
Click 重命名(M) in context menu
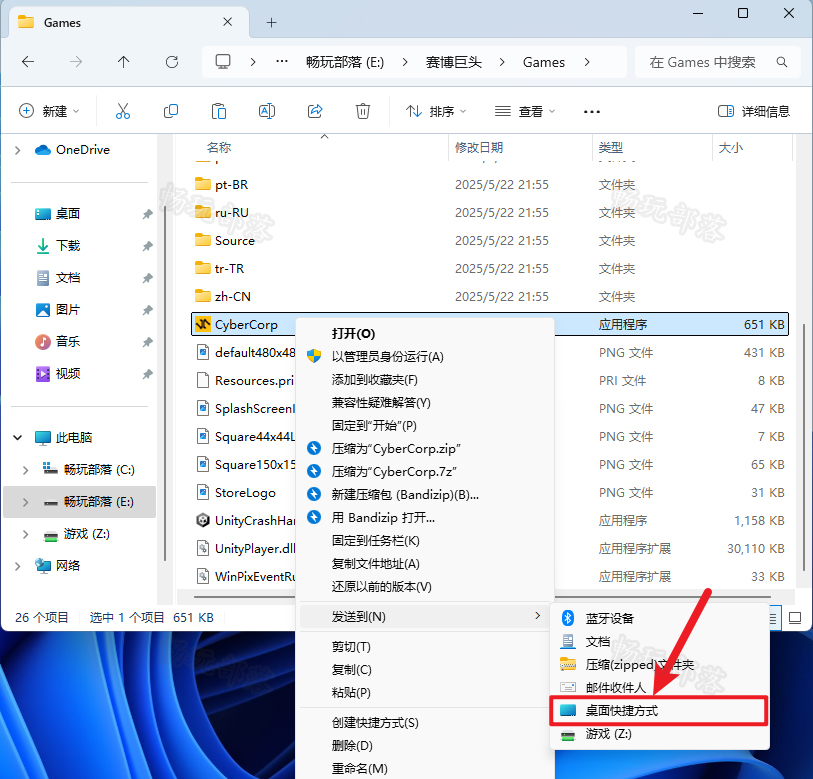point(425,769)
